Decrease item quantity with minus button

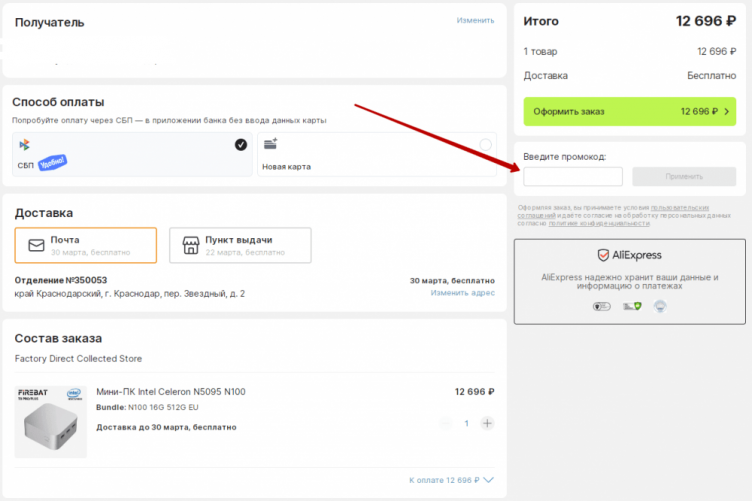coord(446,423)
